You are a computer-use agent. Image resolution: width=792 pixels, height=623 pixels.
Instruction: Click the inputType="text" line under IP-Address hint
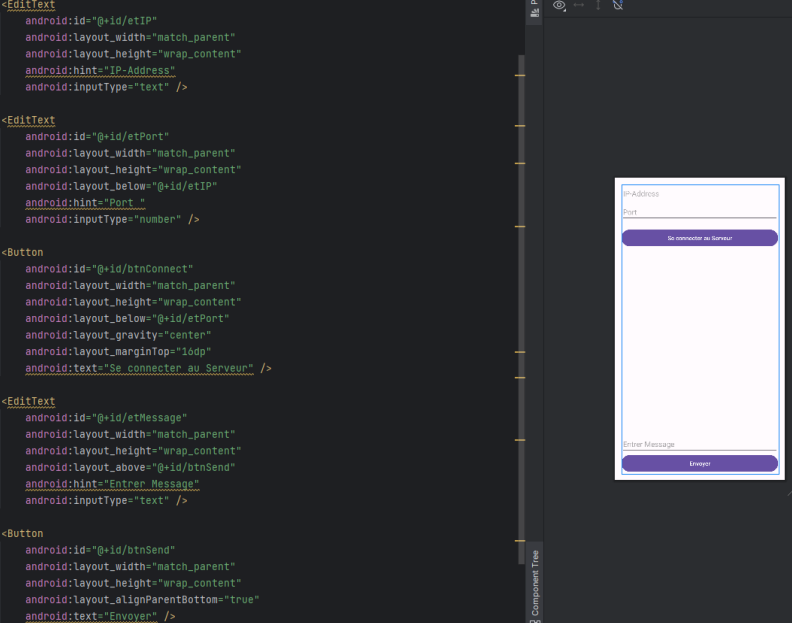coord(106,87)
